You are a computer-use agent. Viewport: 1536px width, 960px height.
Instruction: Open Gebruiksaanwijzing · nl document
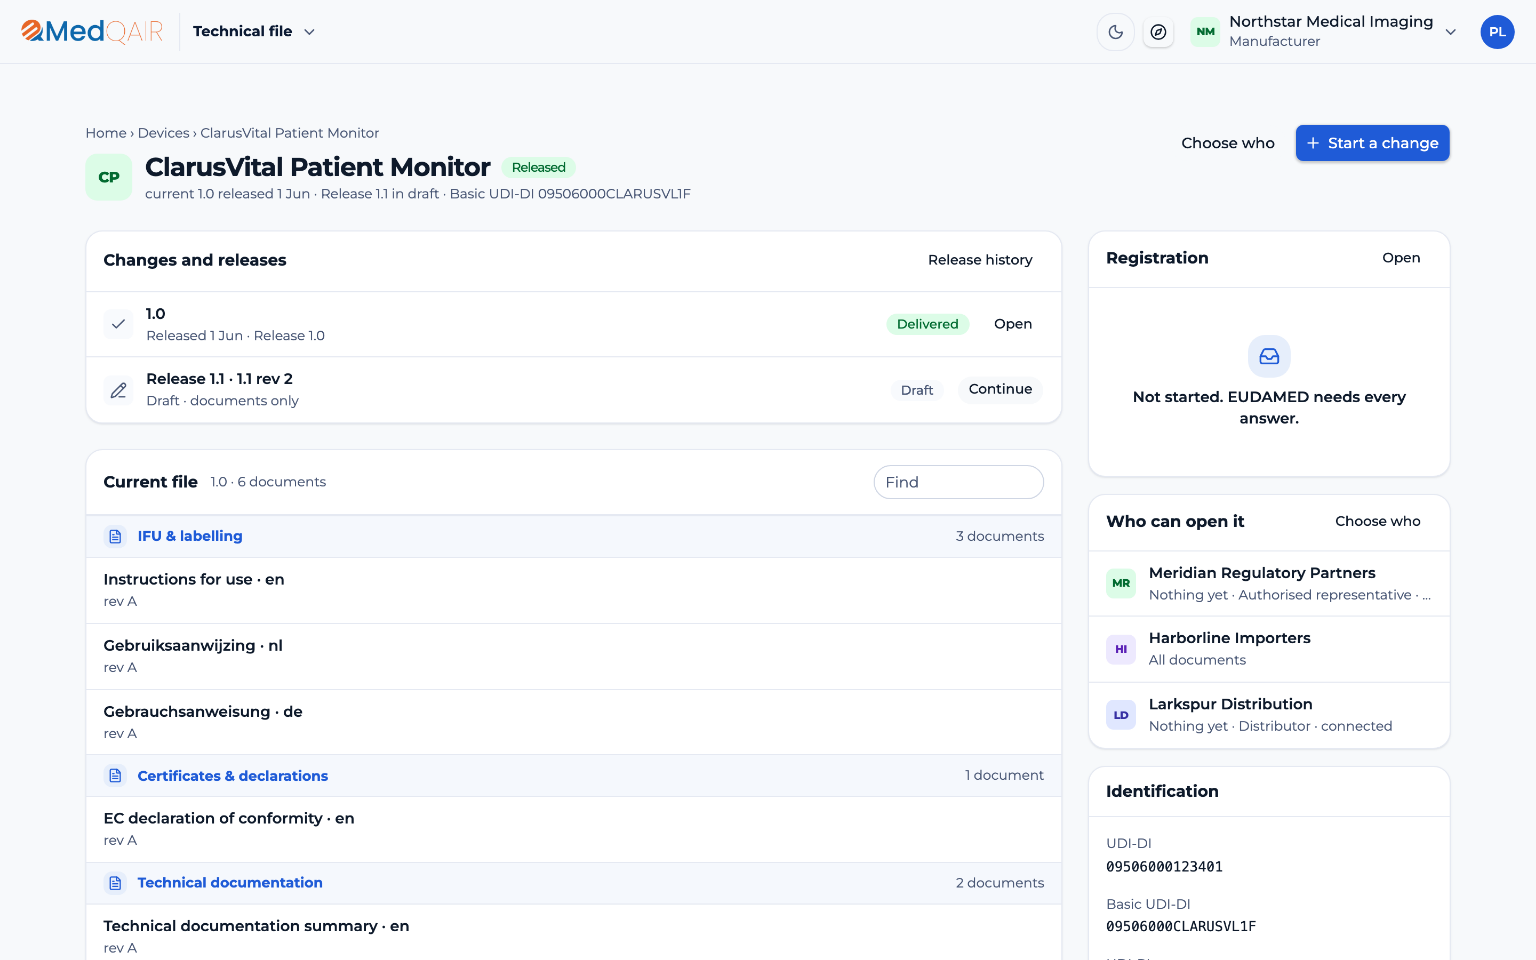click(574, 656)
